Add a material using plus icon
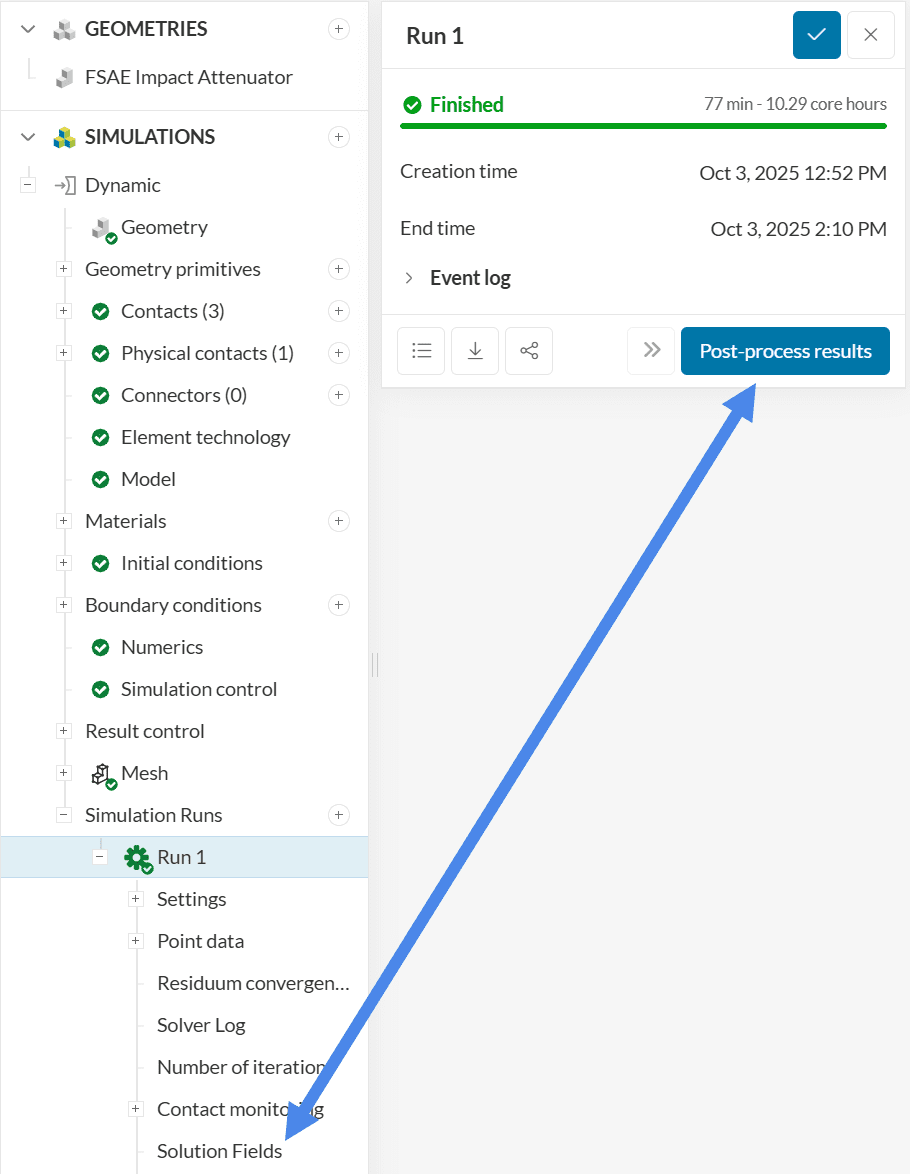The image size is (910, 1174). click(x=339, y=521)
